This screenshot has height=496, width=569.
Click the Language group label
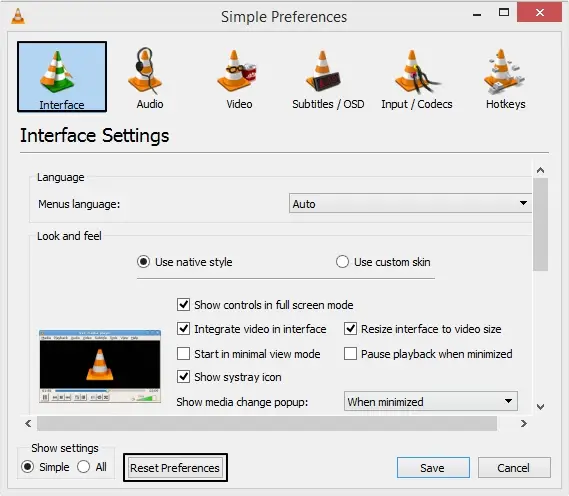61,177
